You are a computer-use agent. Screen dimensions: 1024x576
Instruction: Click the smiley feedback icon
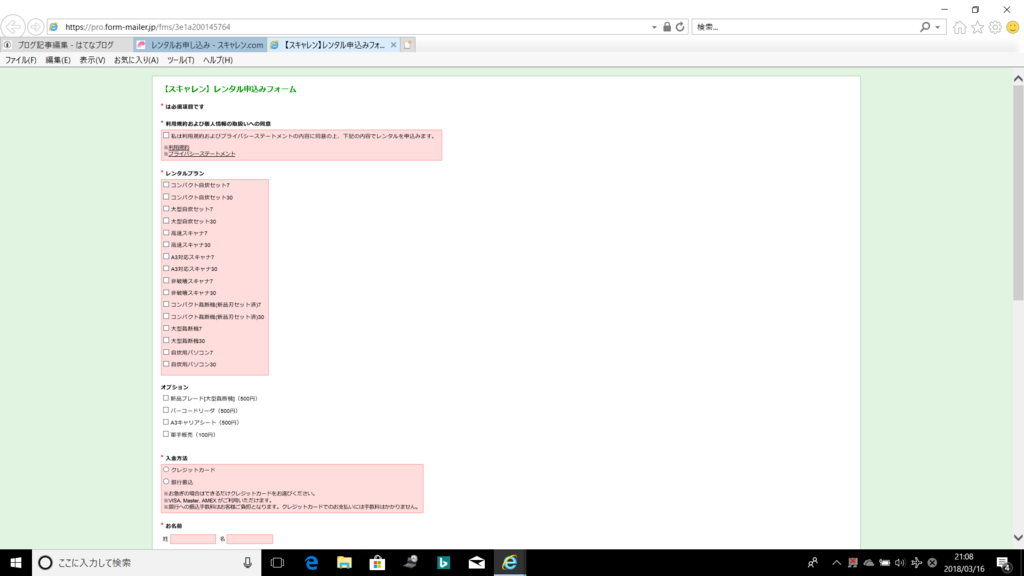click(1012, 27)
